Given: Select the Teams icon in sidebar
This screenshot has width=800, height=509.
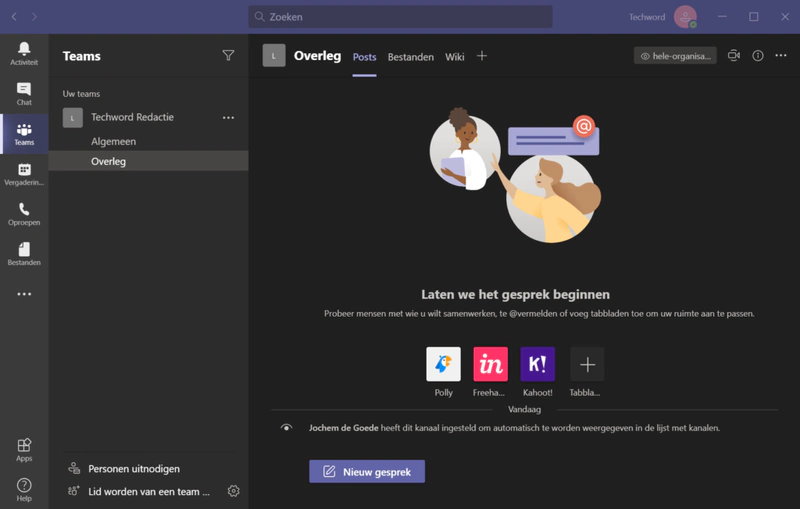Looking at the screenshot, I should [24, 134].
